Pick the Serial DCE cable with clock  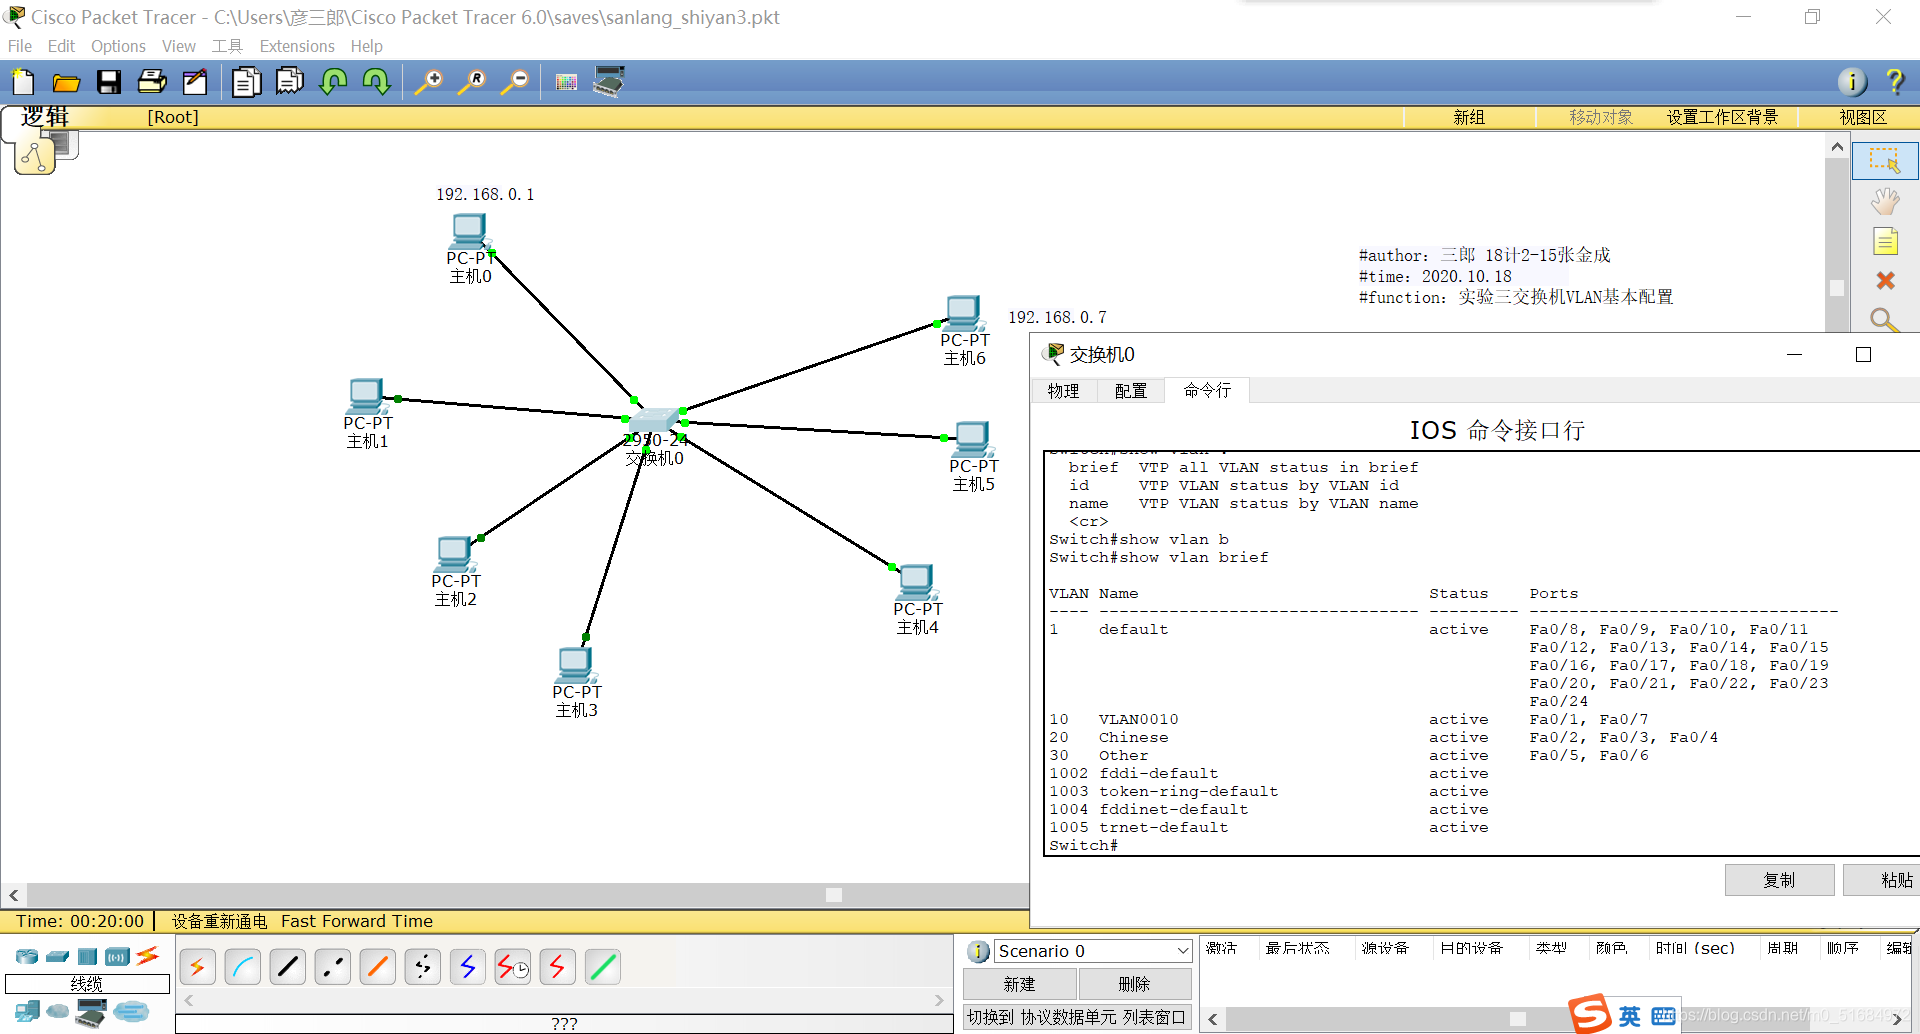[513, 967]
